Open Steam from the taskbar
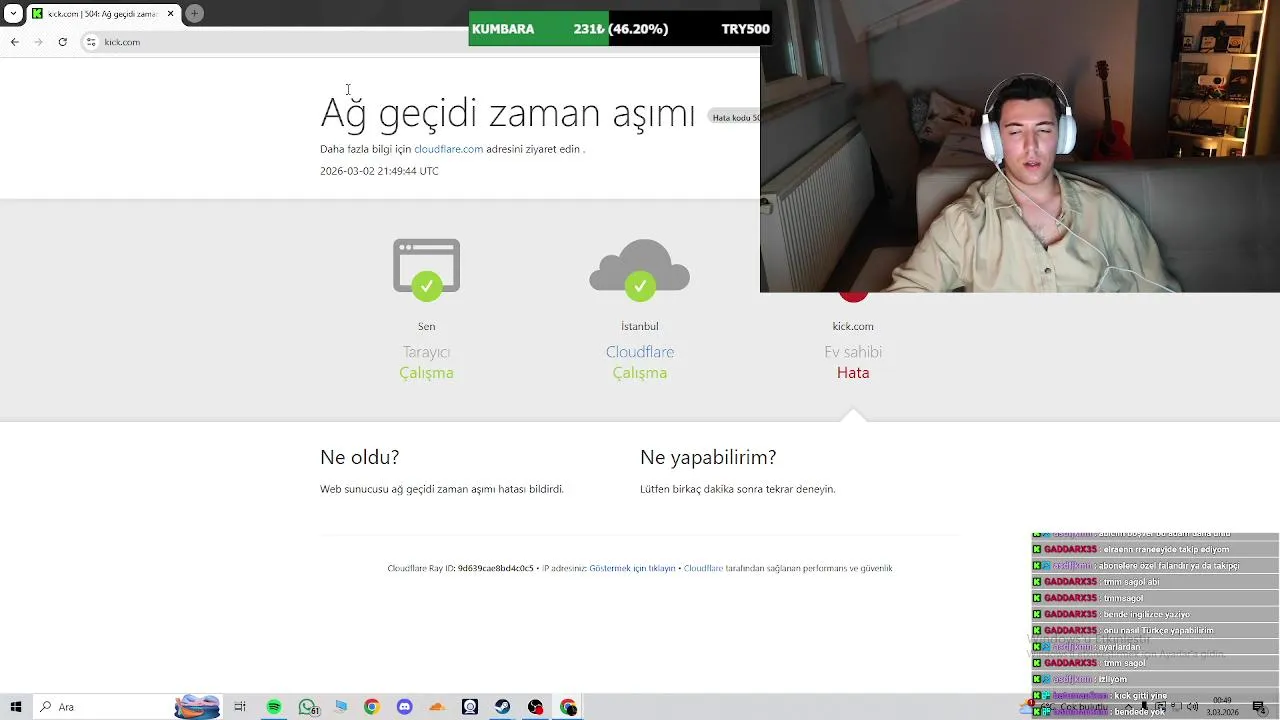 [x=503, y=707]
